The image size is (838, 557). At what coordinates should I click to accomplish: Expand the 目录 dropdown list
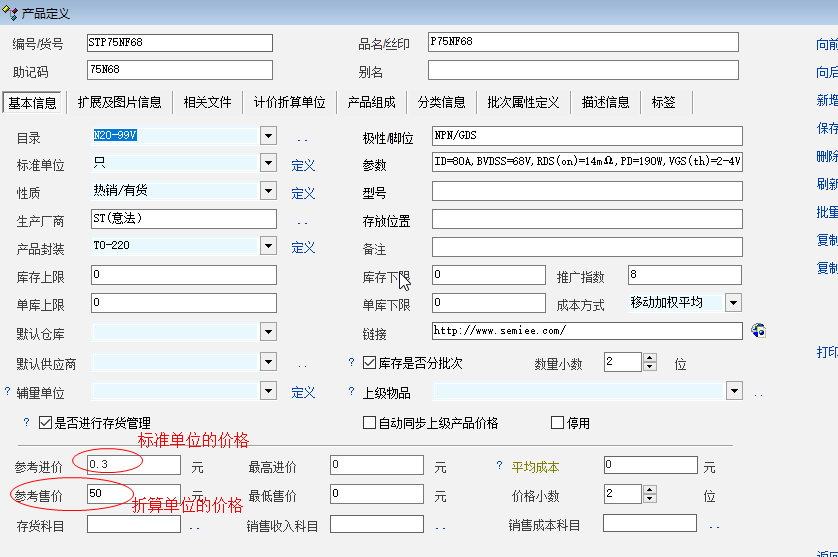tap(268, 135)
